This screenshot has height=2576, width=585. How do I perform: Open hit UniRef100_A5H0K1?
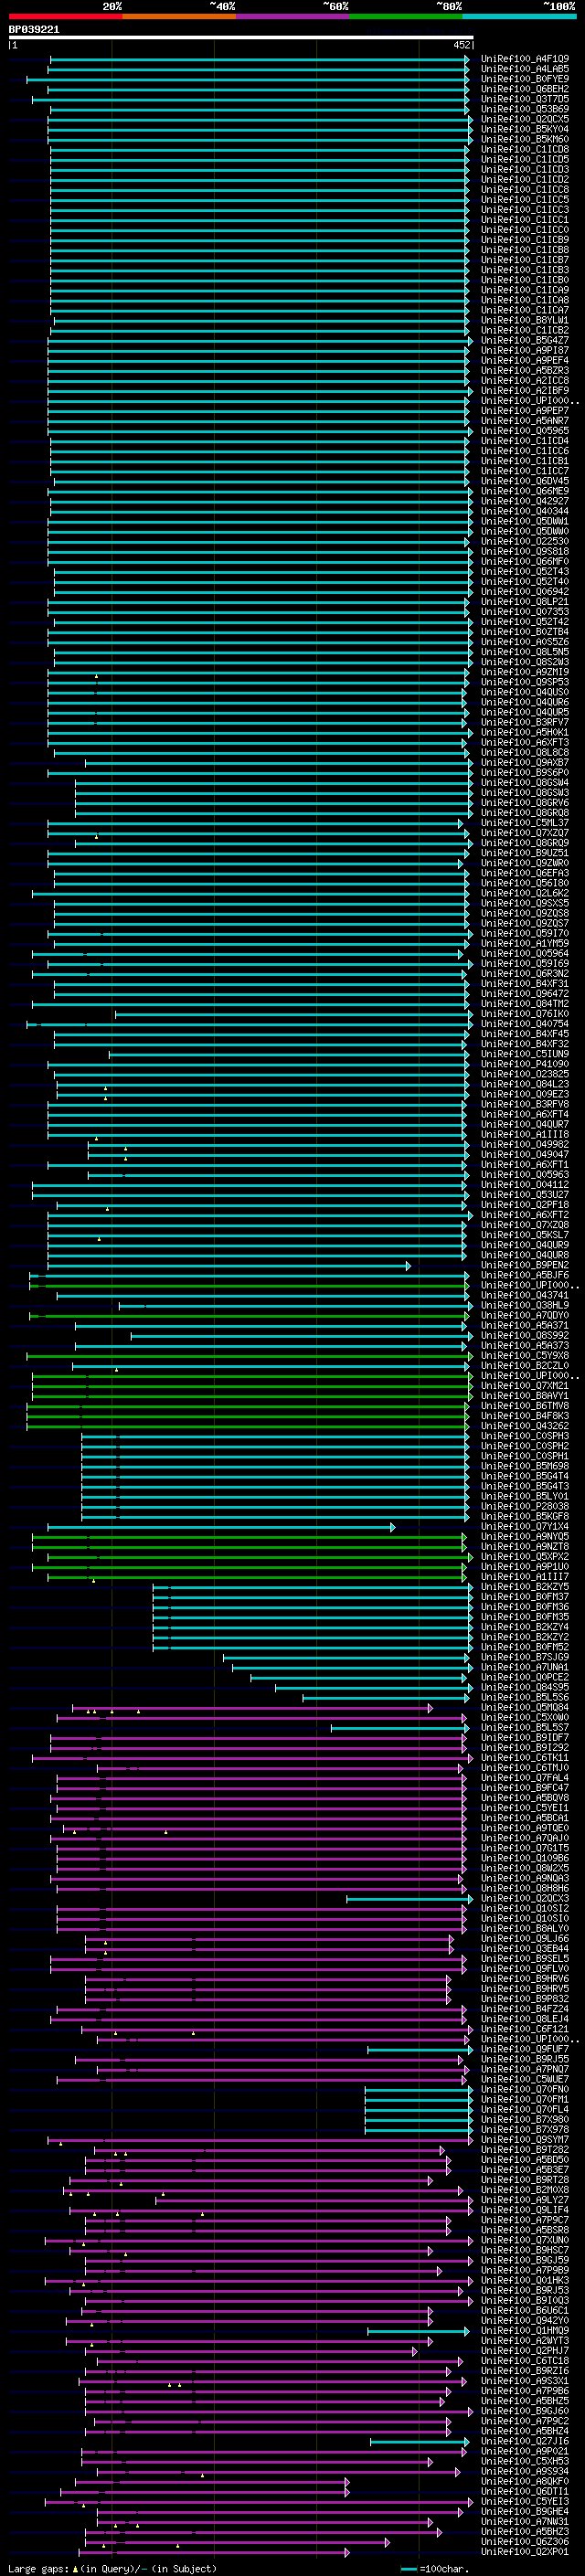(x=525, y=732)
